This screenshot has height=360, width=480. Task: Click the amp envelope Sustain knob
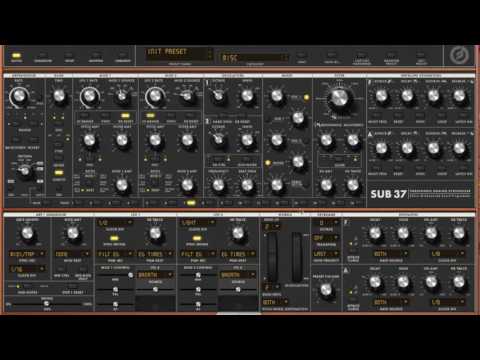pos(433,148)
